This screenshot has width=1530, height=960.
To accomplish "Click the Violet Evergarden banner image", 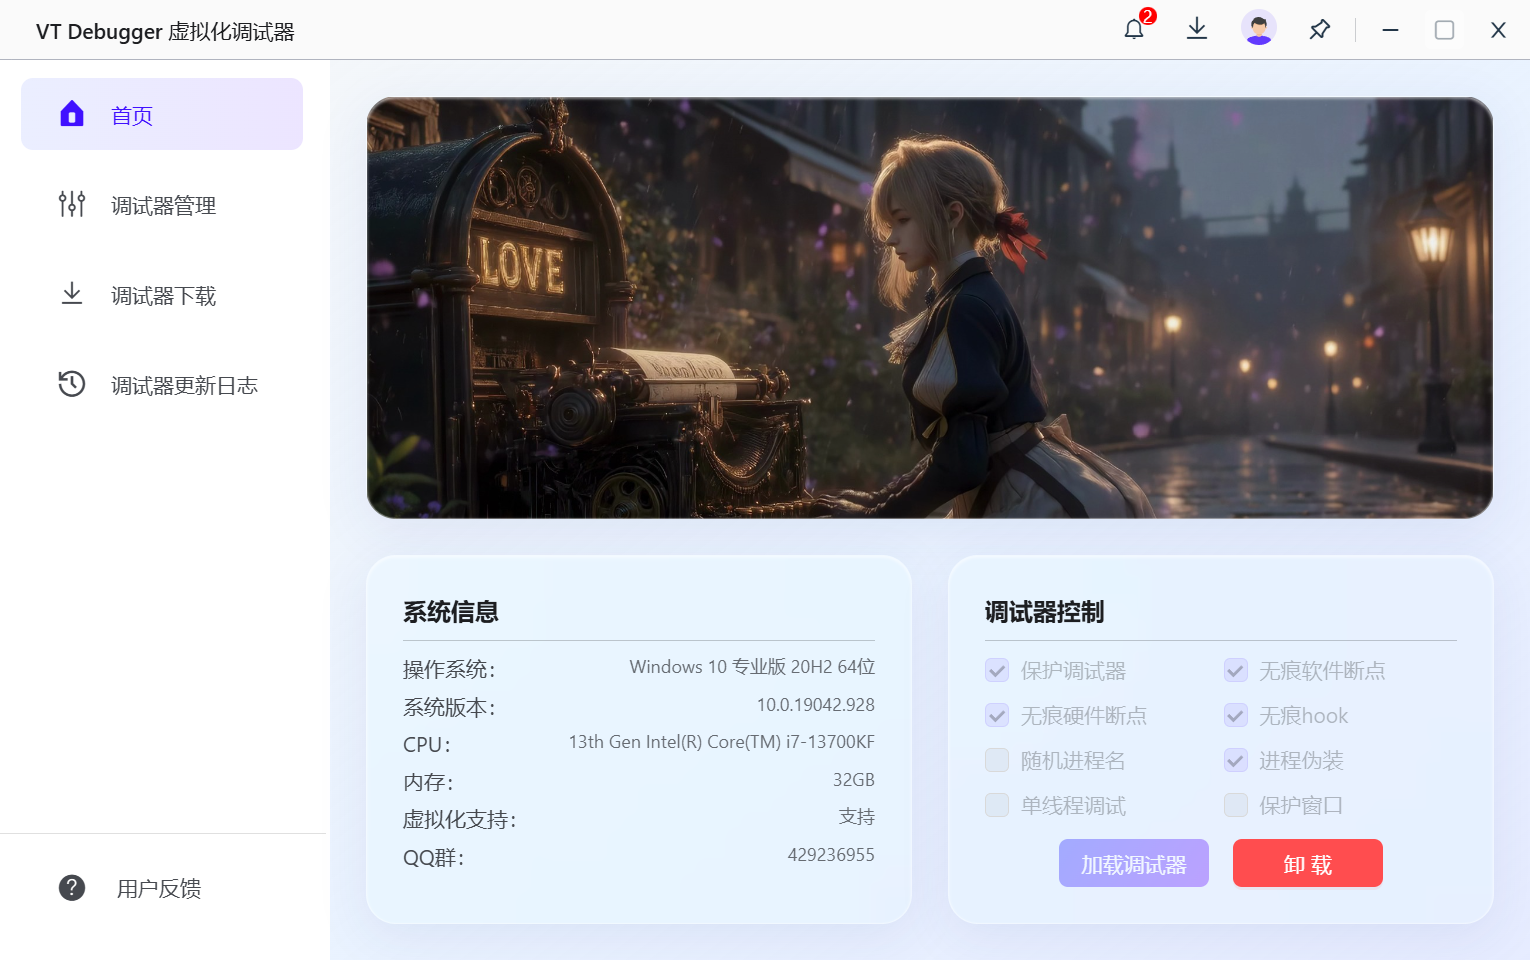I will point(930,308).
